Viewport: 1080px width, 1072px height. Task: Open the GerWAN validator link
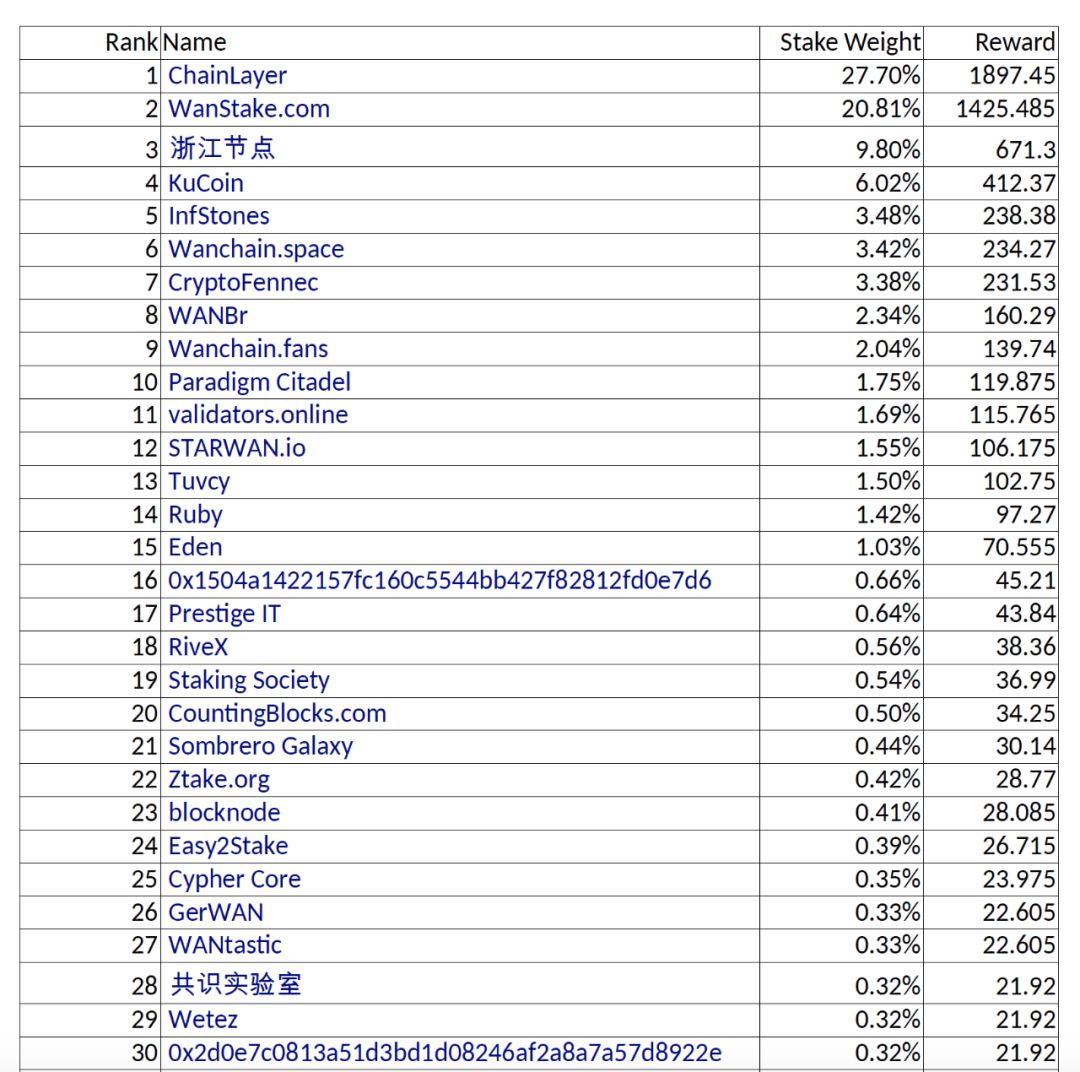216,913
